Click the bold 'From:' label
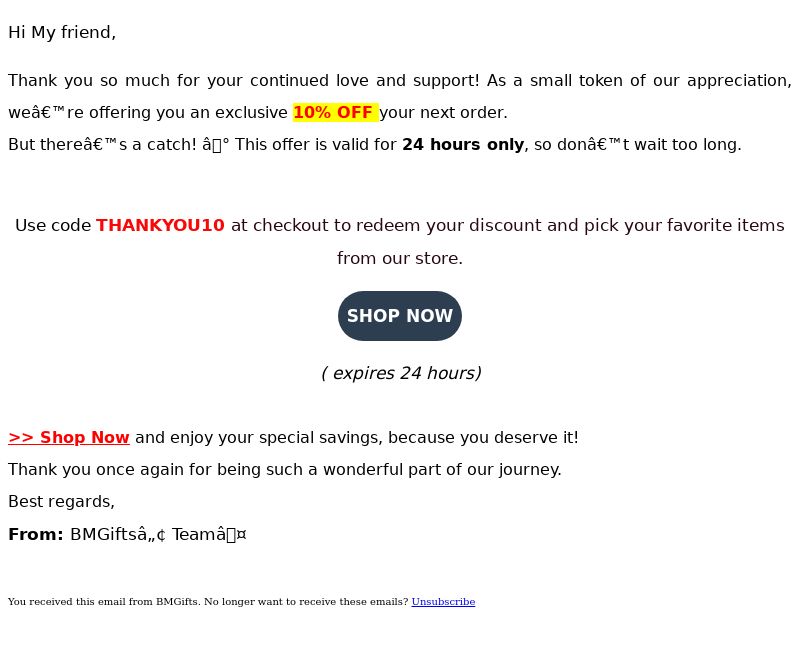Screen dimensions: 800x645 [36, 534]
